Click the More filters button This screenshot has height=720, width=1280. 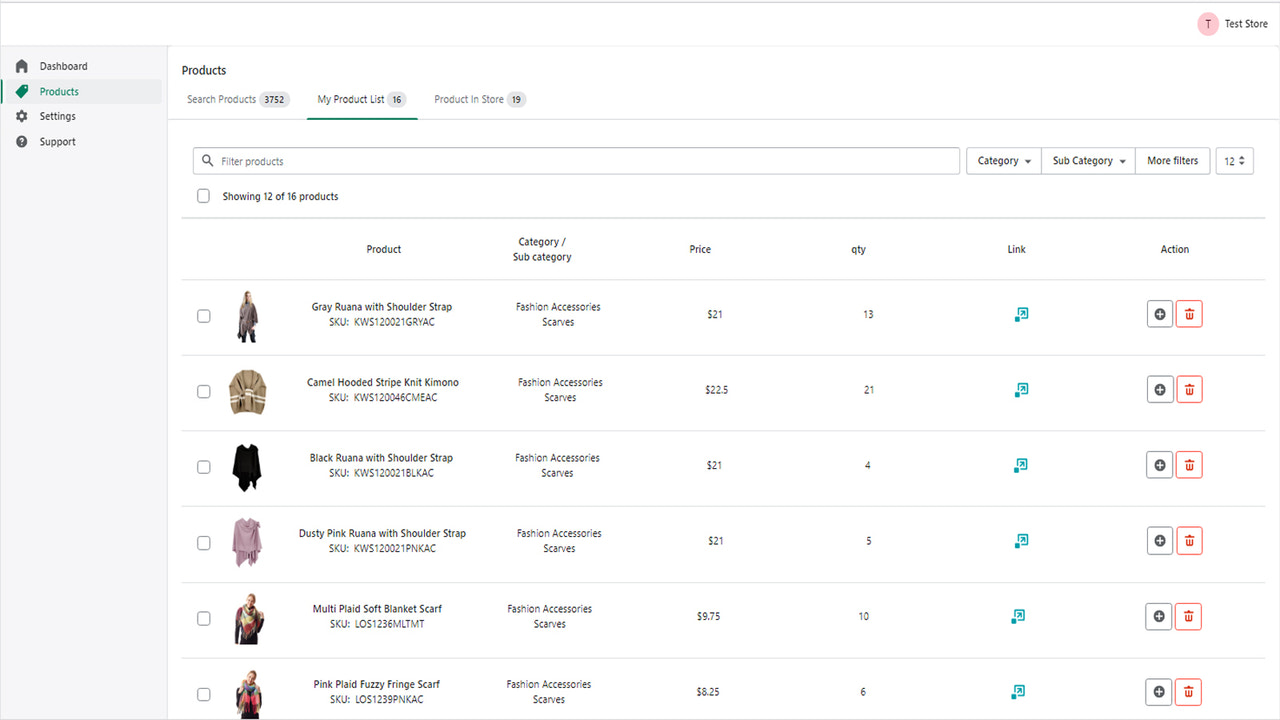coord(1171,160)
